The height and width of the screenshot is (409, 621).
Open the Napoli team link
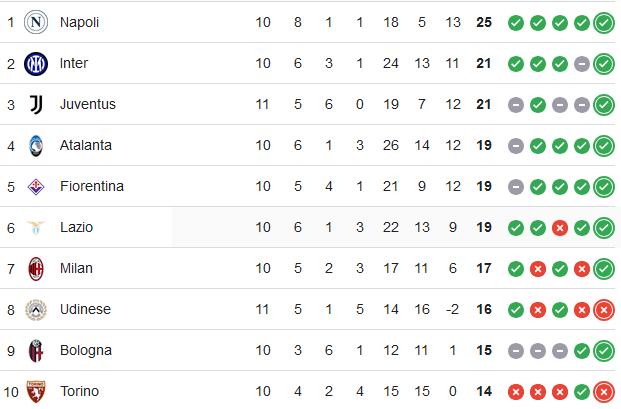point(79,22)
